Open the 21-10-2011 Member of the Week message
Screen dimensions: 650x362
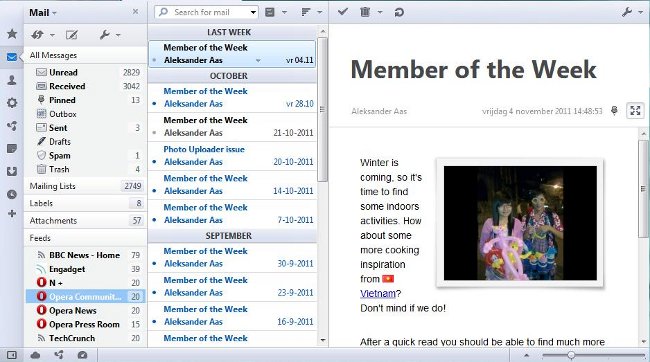[x=232, y=127]
